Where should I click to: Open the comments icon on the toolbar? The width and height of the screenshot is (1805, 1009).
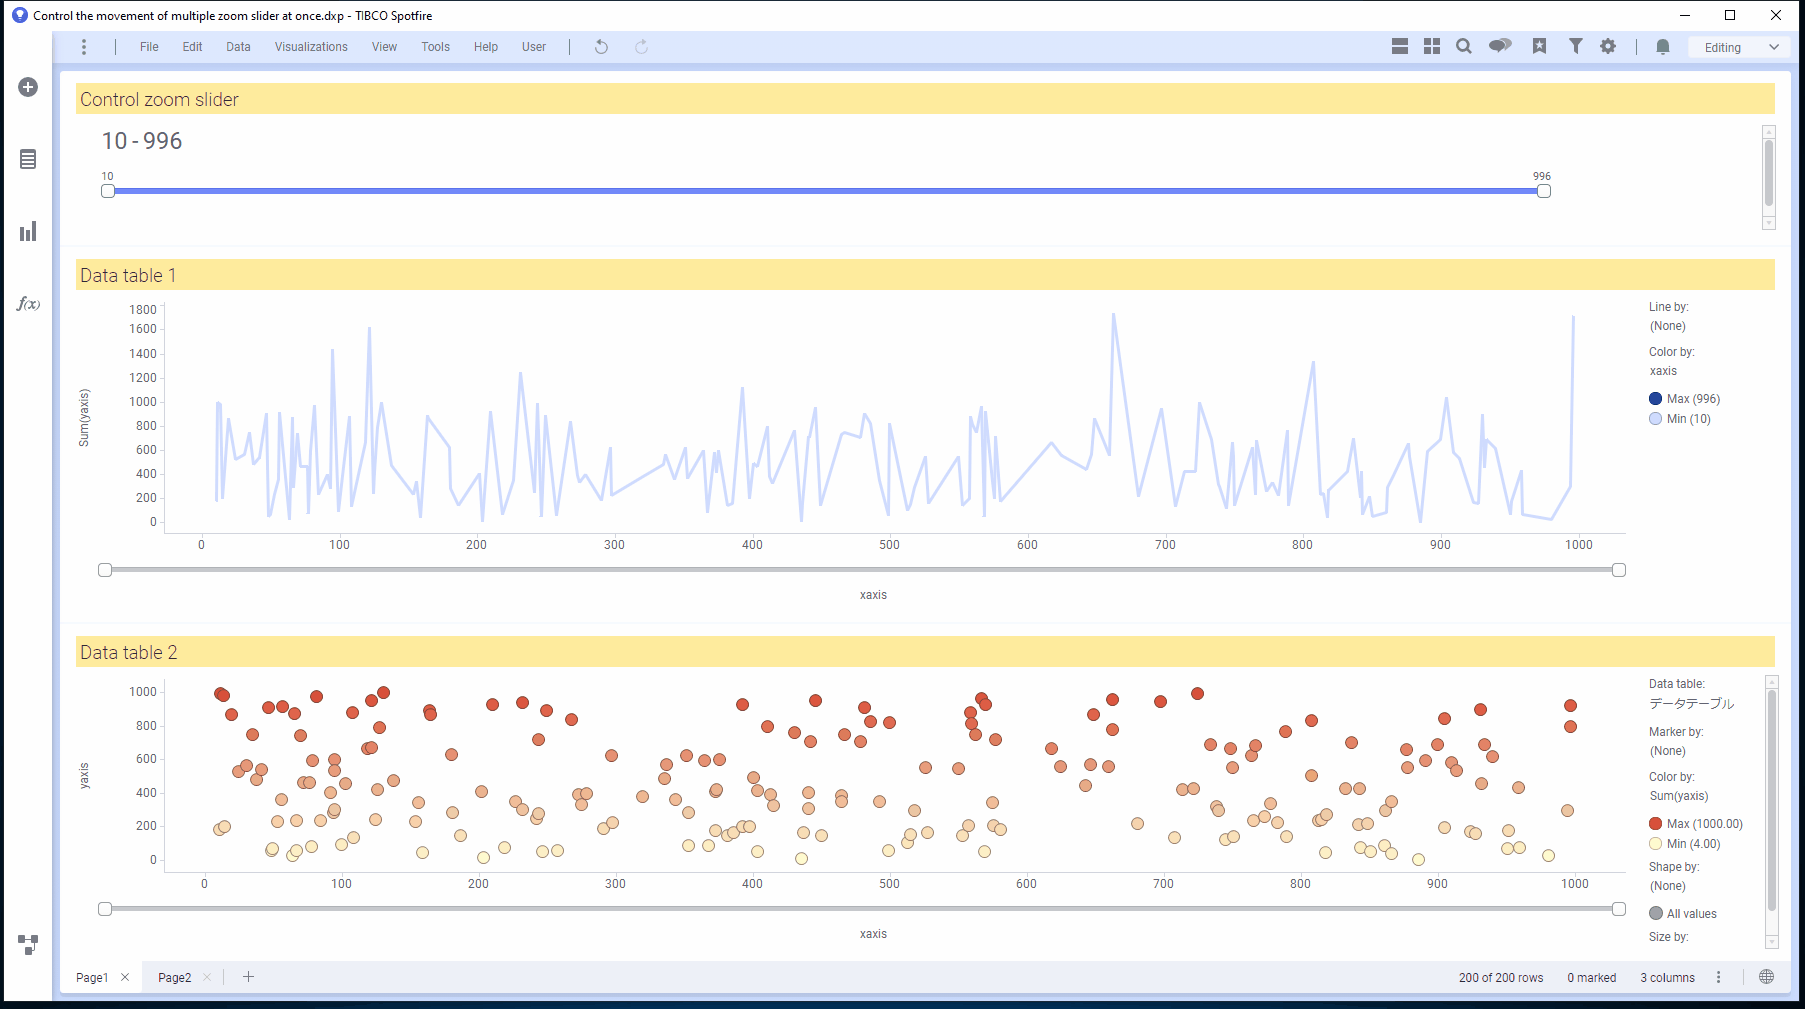(x=1500, y=46)
